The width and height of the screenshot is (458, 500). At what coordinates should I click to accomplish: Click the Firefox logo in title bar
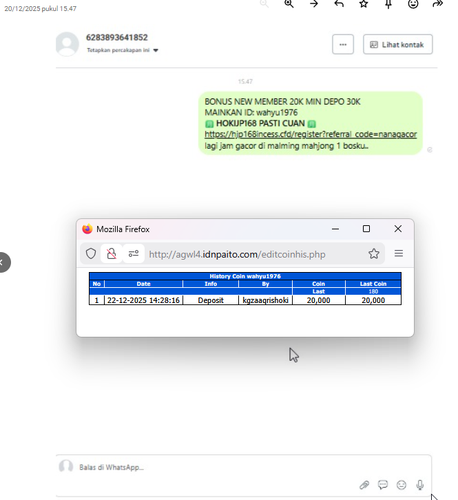click(87, 229)
